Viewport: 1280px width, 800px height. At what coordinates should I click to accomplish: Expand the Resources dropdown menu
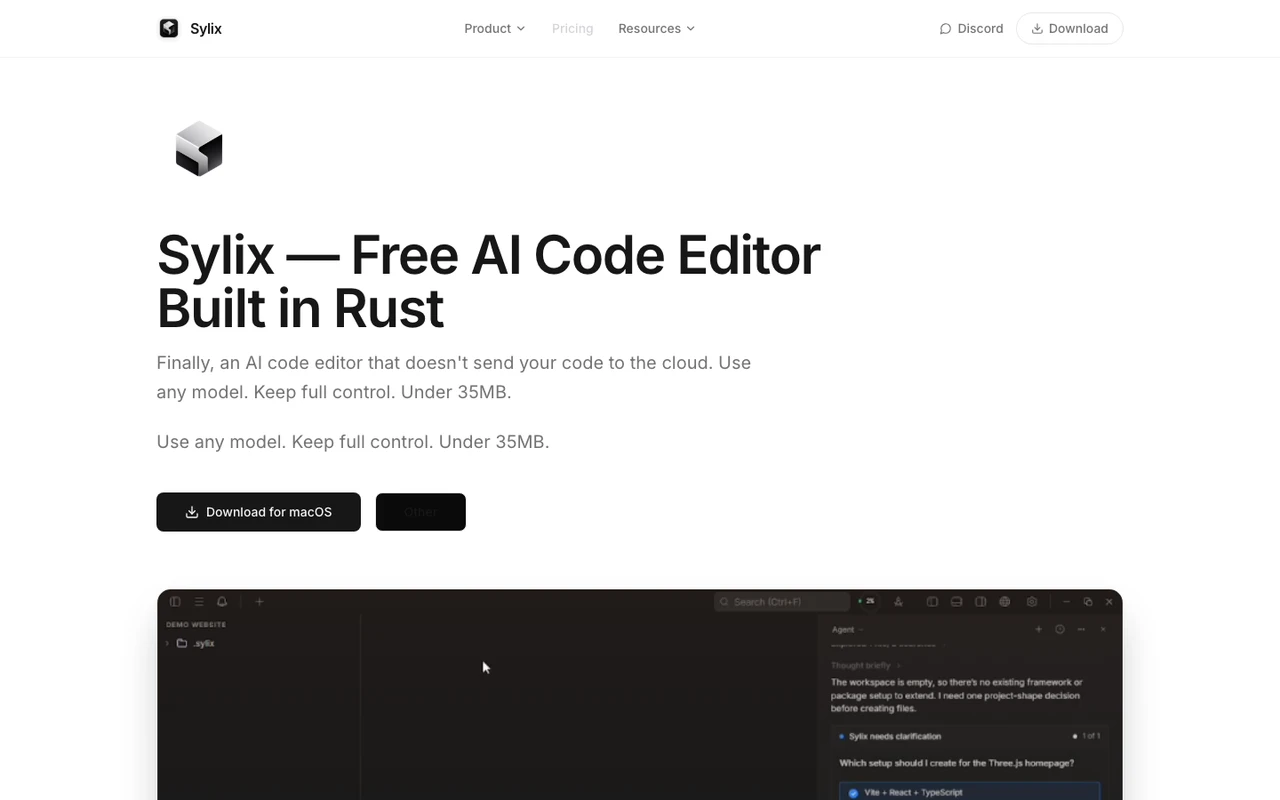(x=656, y=28)
